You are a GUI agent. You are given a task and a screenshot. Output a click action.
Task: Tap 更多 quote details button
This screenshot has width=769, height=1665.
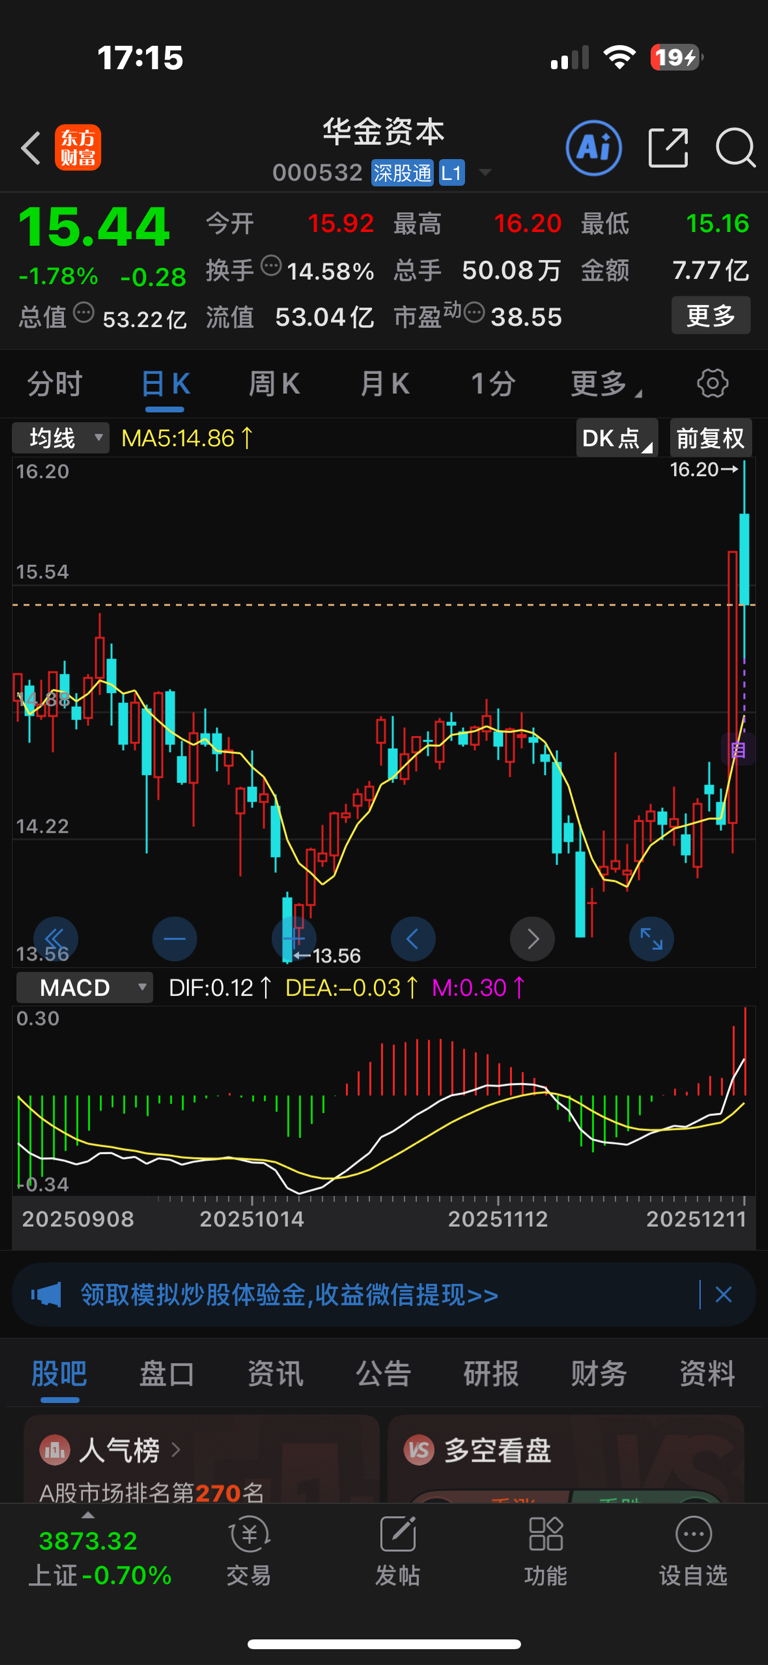711,316
